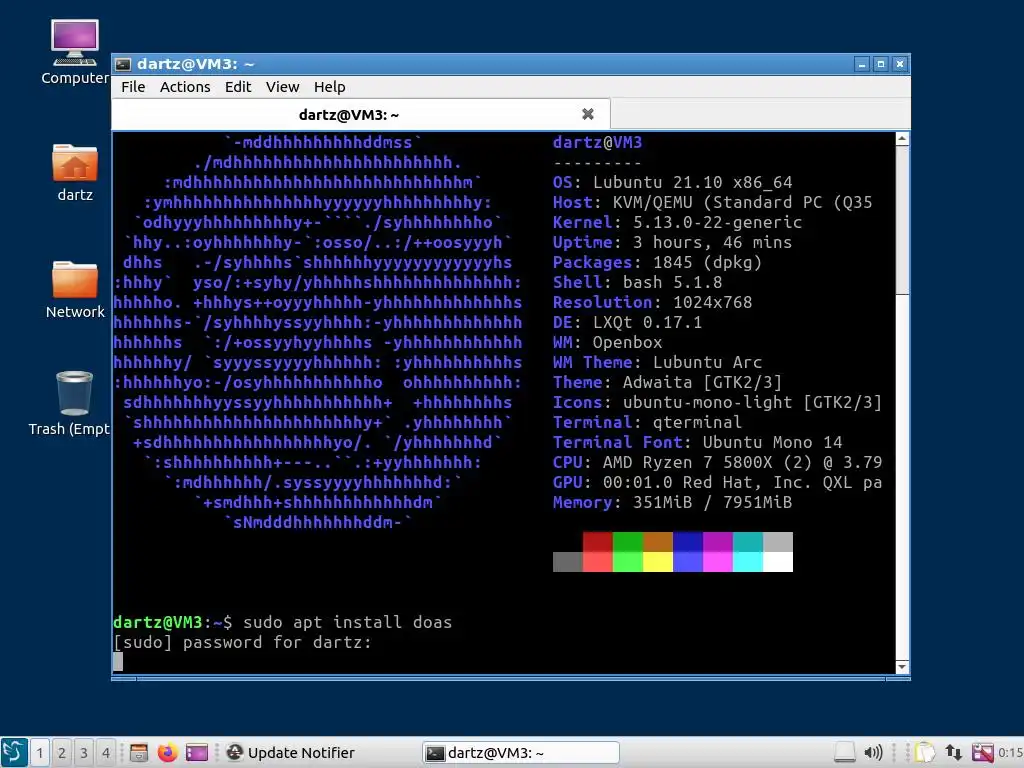This screenshot has height=768, width=1024.
Task: Switch to workspace 3 in pager
Action: [84, 753]
